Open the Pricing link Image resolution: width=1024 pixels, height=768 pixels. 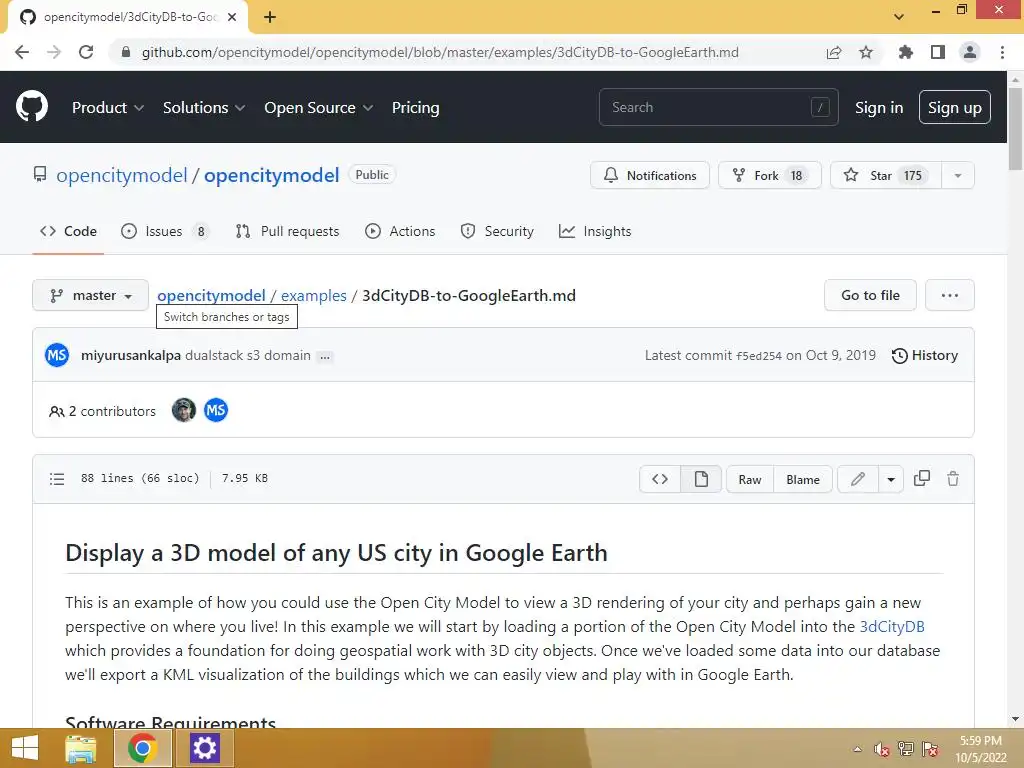pyautogui.click(x=415, y=107)
